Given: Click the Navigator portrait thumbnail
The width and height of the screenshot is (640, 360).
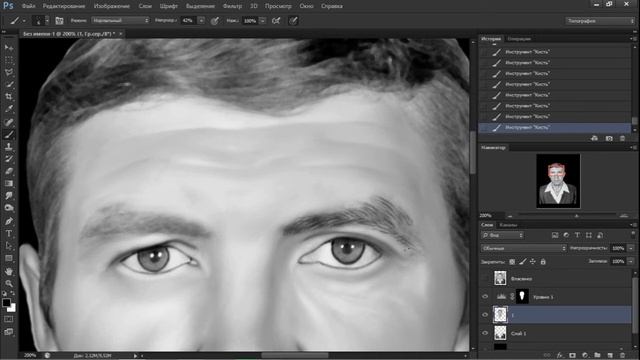Looking at the screenshot, I should click(x=558, y=181).
